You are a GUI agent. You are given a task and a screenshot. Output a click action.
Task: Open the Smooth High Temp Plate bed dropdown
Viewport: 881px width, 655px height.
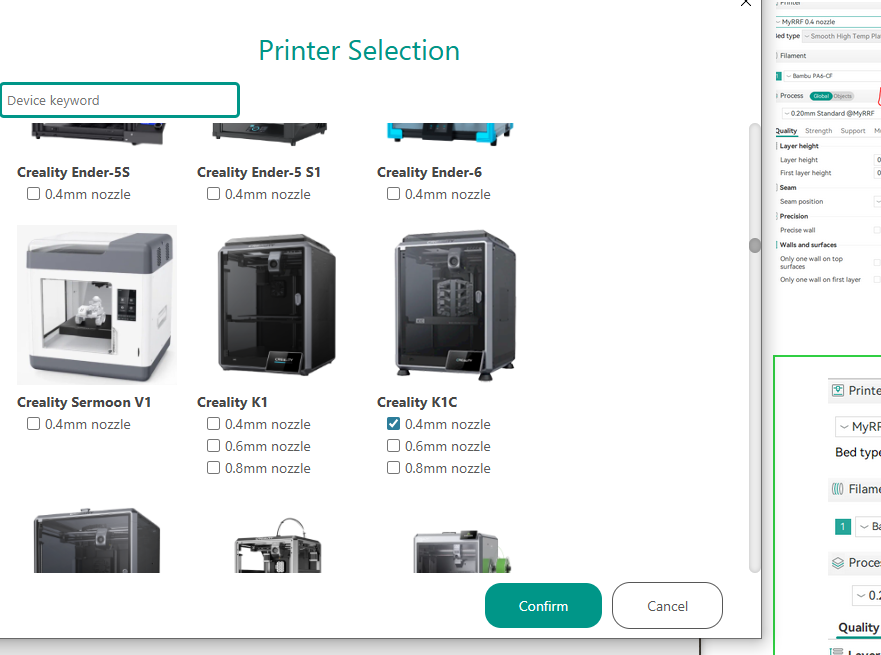pos(842,37)
